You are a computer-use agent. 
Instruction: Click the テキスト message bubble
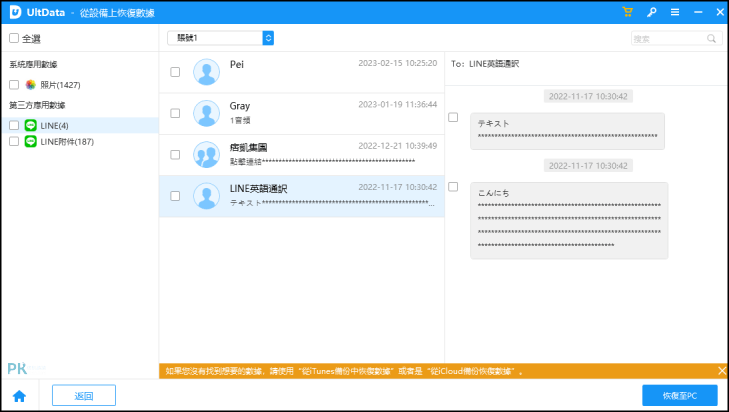point(567,131)
